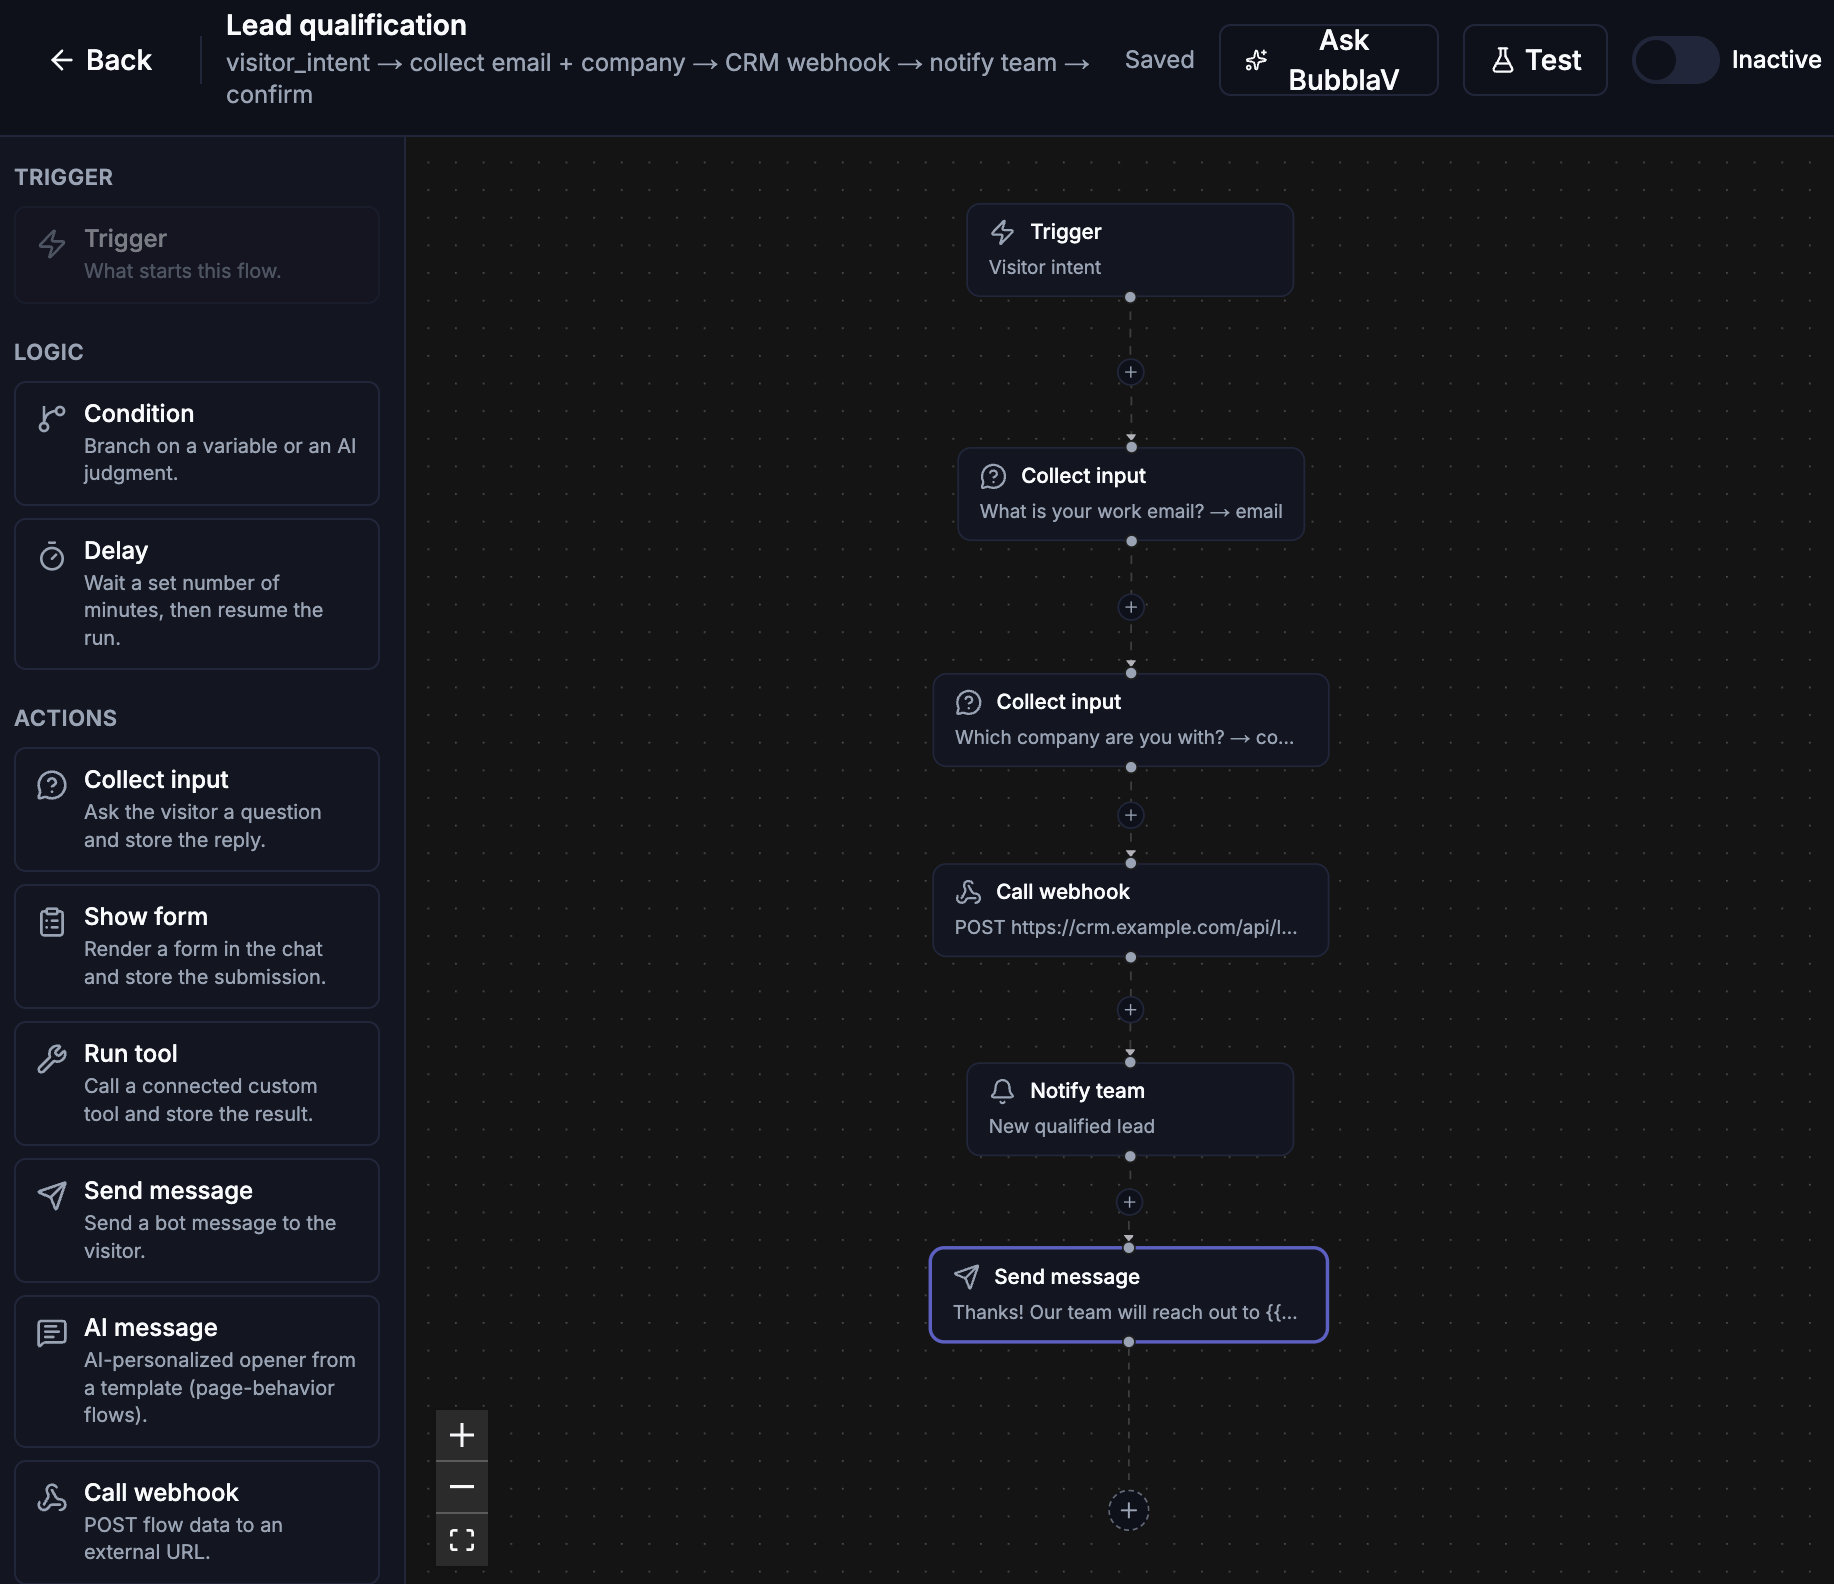Viewport: 1834px width, 1584px height.
Task: Zoom in on the canvas
Action: click(x=462, y=1436)
